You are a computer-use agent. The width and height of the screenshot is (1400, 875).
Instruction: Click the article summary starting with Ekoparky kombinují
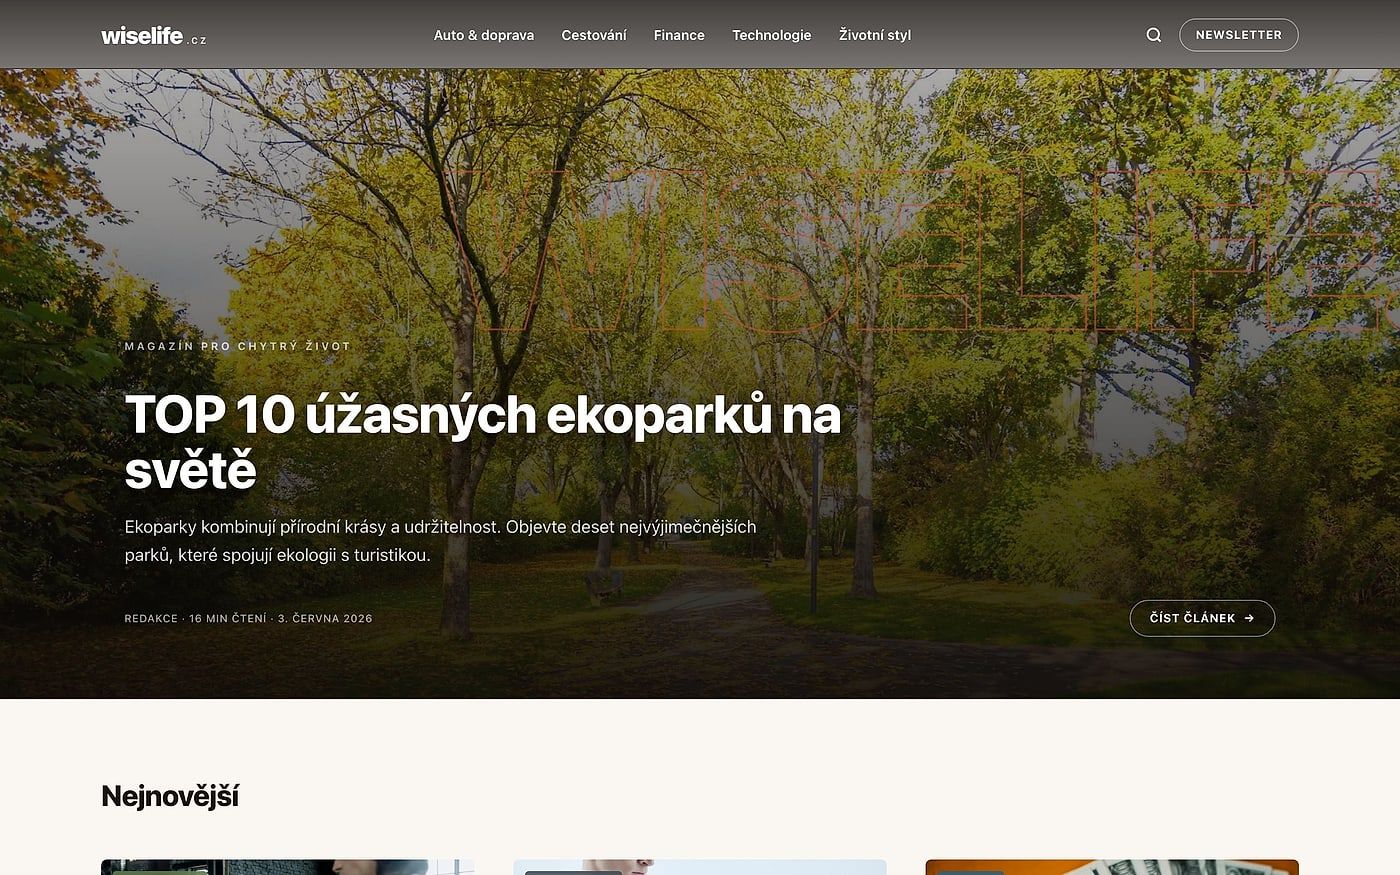[441, 541]
